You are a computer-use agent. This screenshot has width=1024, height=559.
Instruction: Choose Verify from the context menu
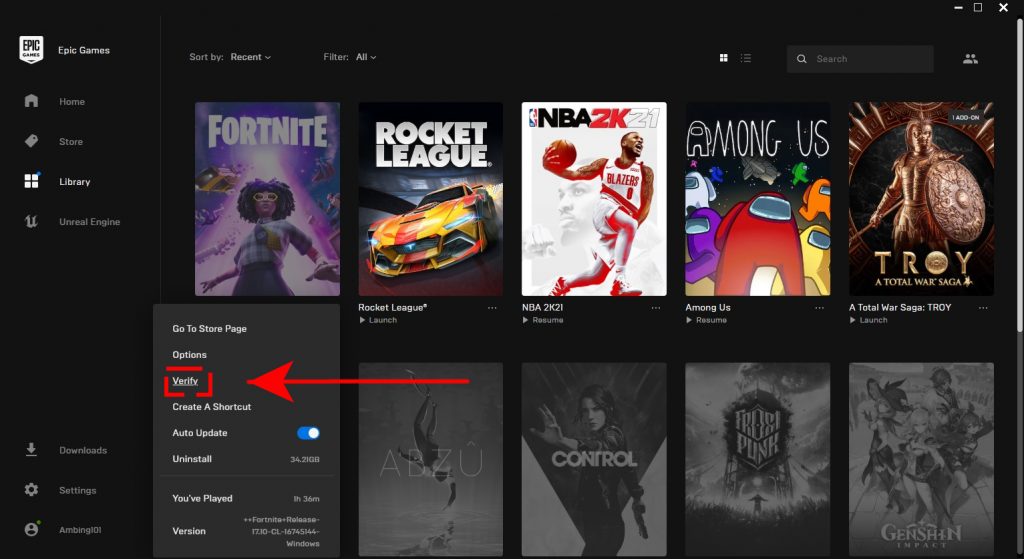point(185,381)
